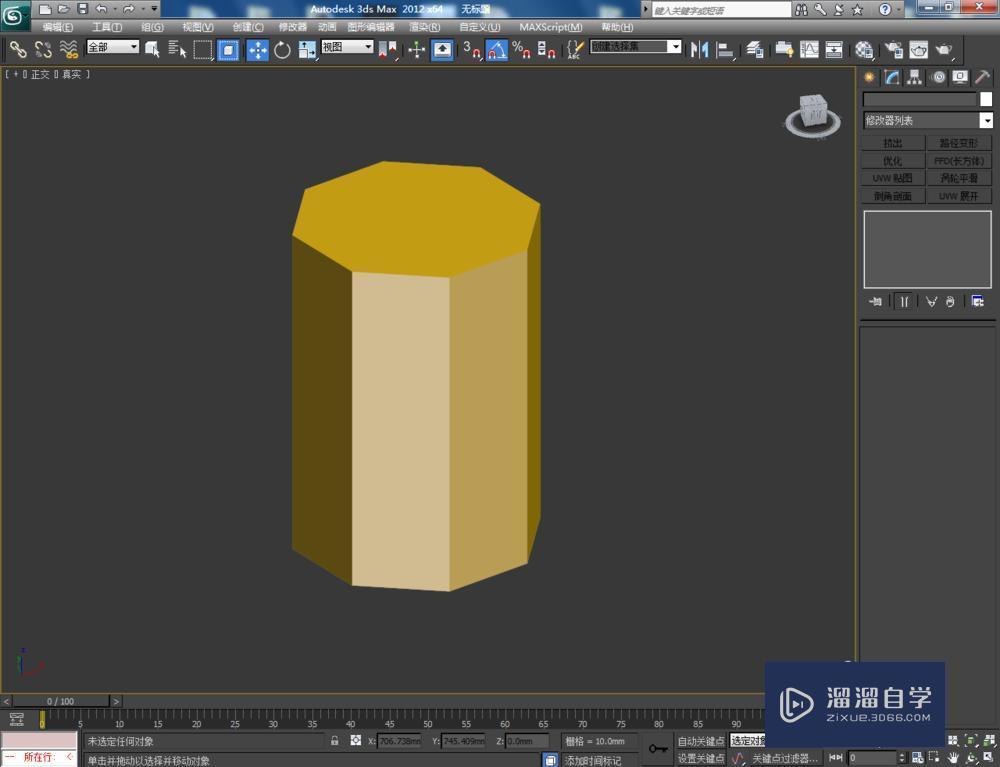Activate the Select and Rotate tool
1000x767 pixels.
point(282,47)
